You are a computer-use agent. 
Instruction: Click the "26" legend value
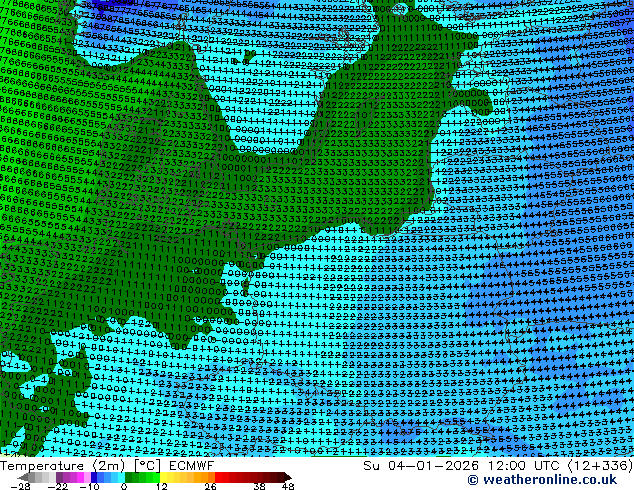coord(210,486)
